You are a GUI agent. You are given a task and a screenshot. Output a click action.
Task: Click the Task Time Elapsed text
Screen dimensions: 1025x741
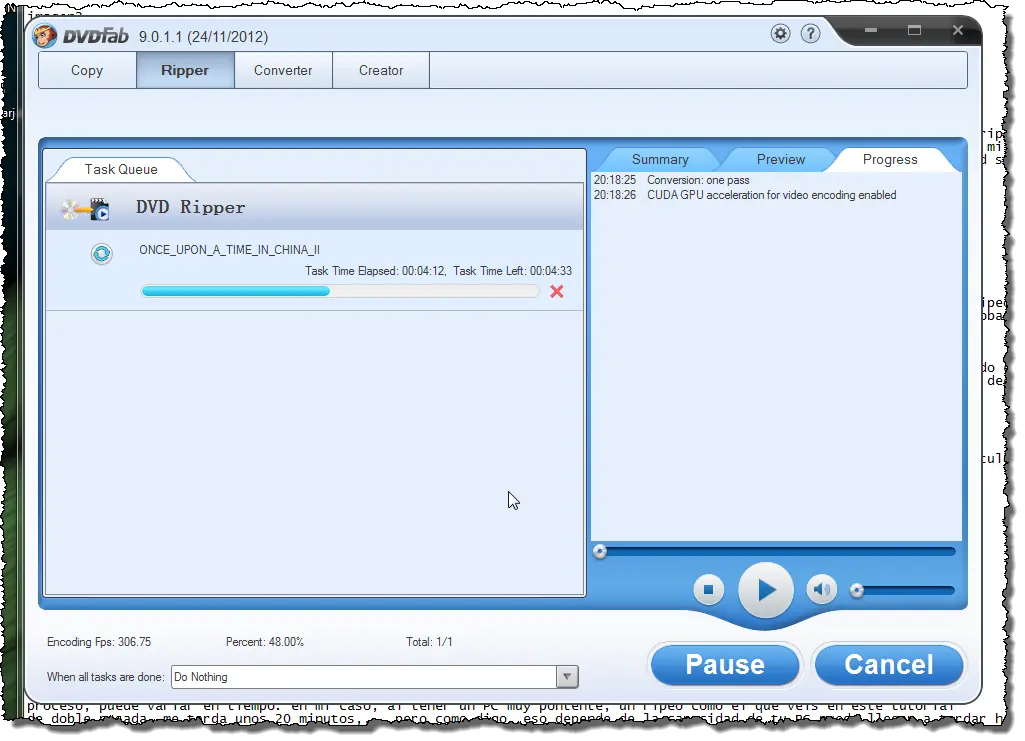point(375,271)
